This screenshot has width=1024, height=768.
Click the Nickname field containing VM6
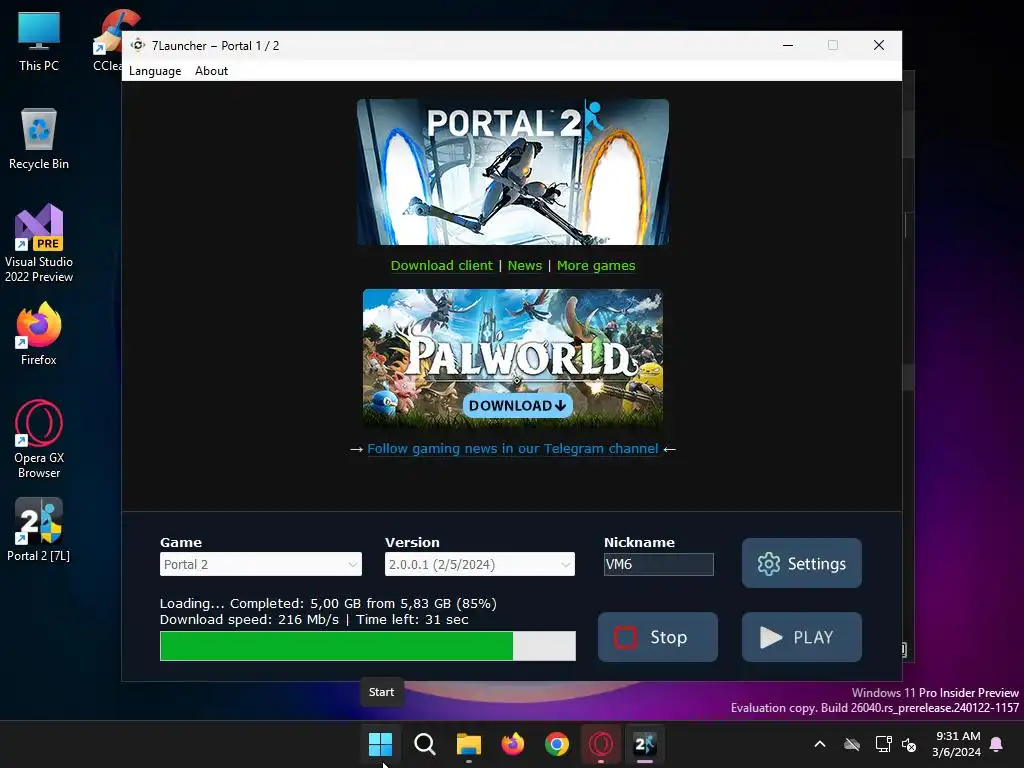[658, 564]
